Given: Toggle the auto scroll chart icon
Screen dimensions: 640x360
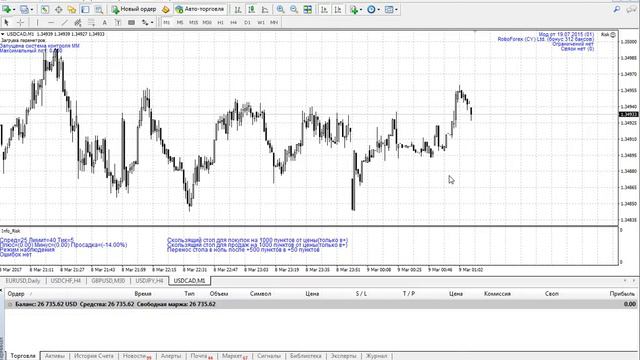Looking at the screenshot, I should pyautogui.click(x=324, y=9).
